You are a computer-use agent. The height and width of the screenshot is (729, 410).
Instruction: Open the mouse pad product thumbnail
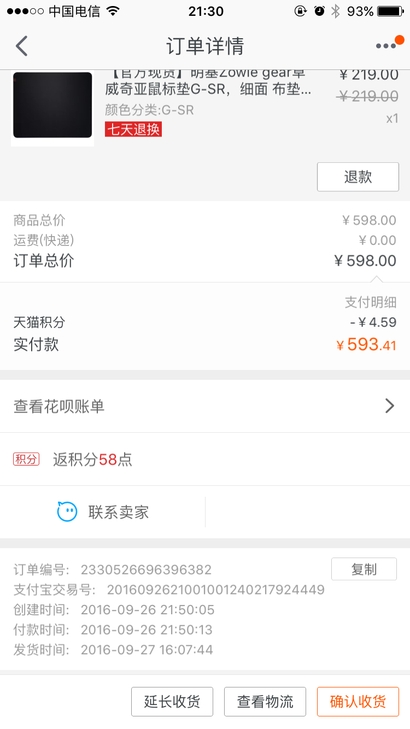point(53,105)
